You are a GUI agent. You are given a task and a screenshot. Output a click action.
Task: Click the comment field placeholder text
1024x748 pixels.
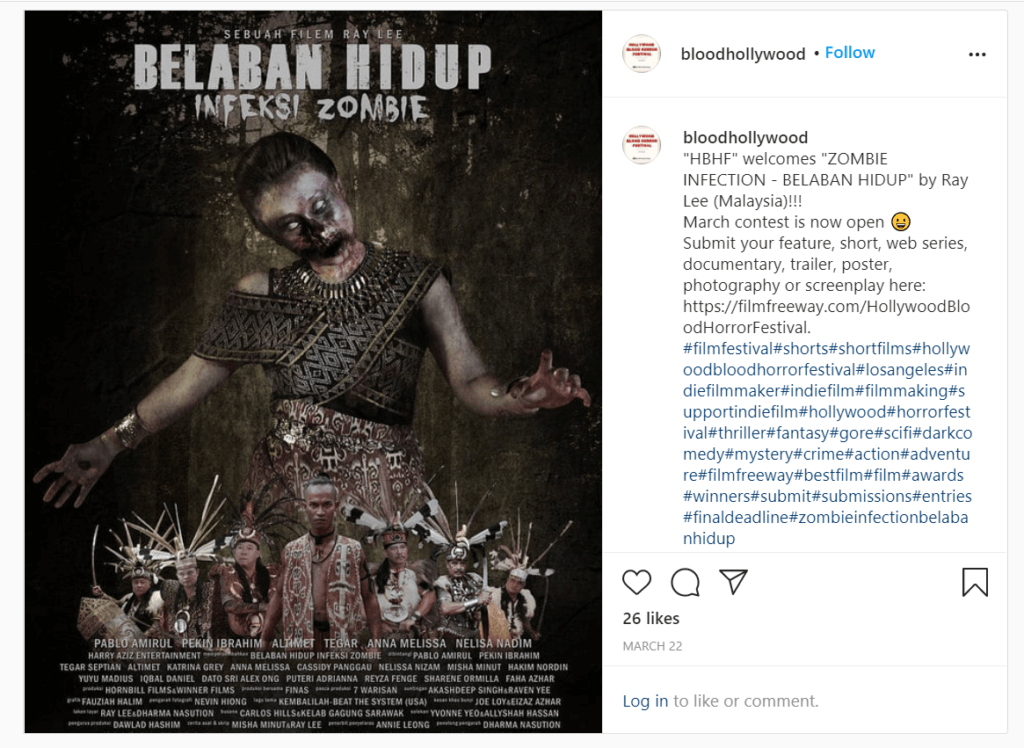(746, 701)
